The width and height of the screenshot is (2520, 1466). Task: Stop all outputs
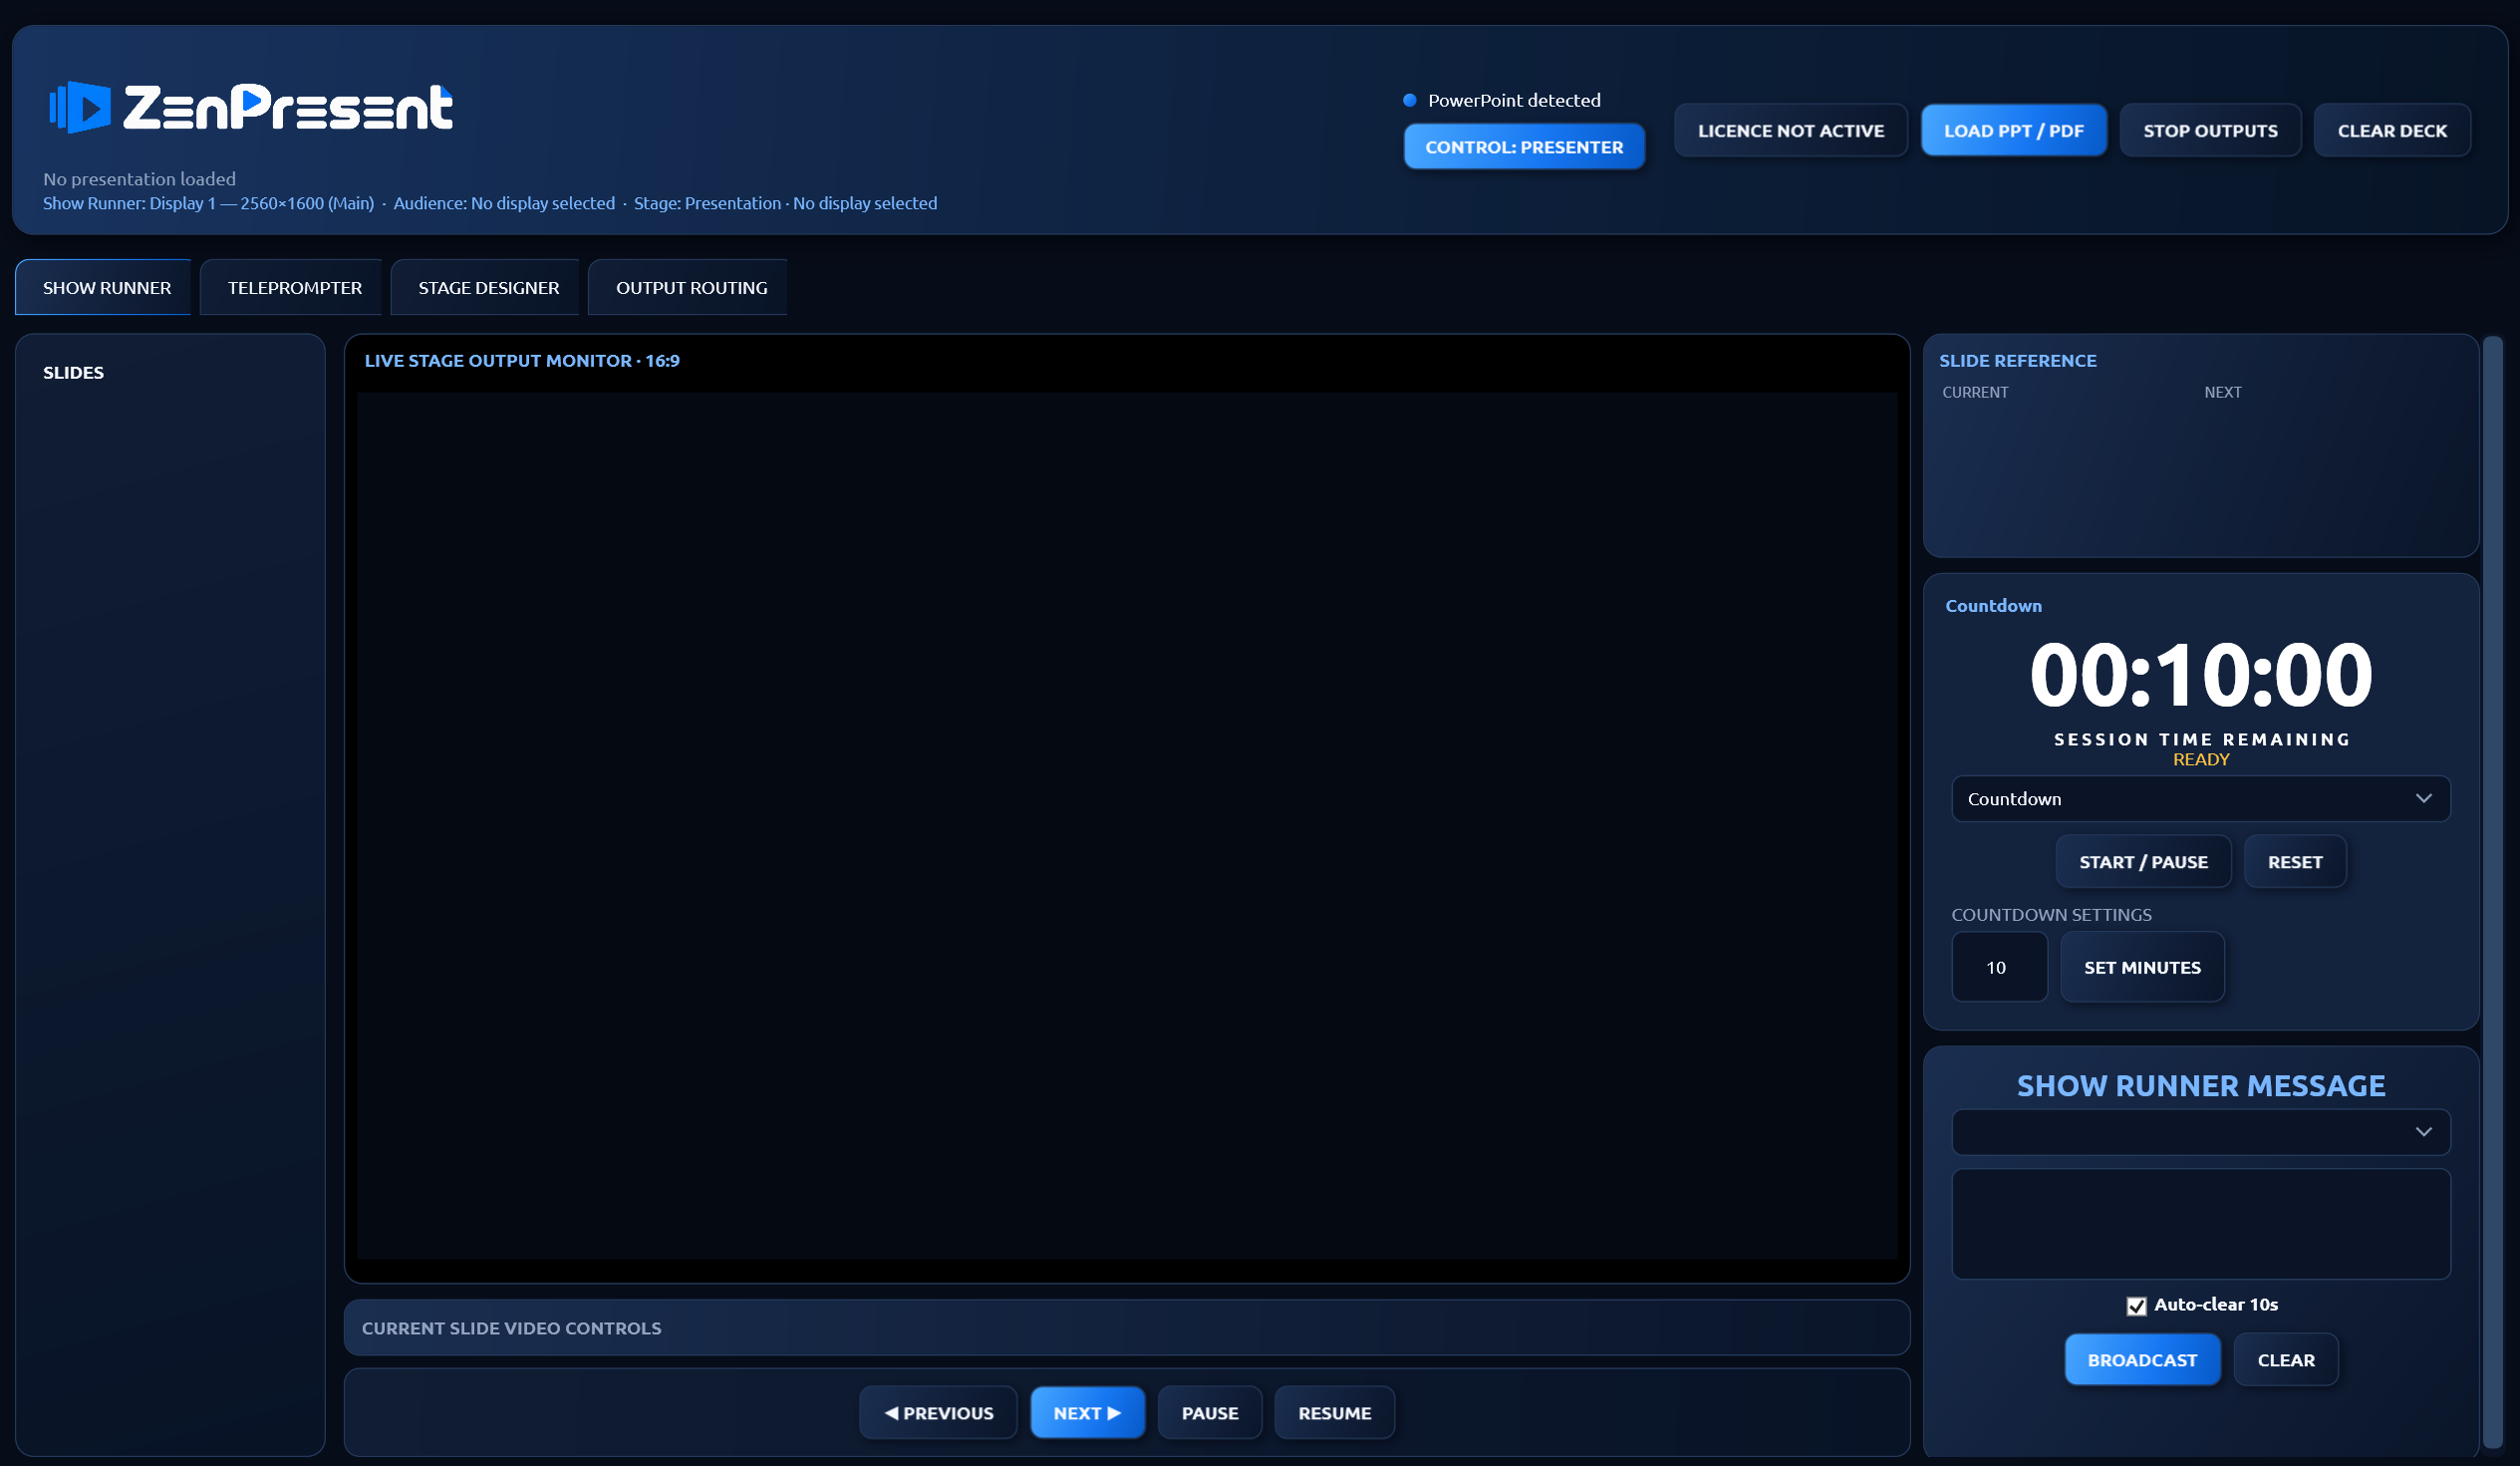(x=2210, y=131)
